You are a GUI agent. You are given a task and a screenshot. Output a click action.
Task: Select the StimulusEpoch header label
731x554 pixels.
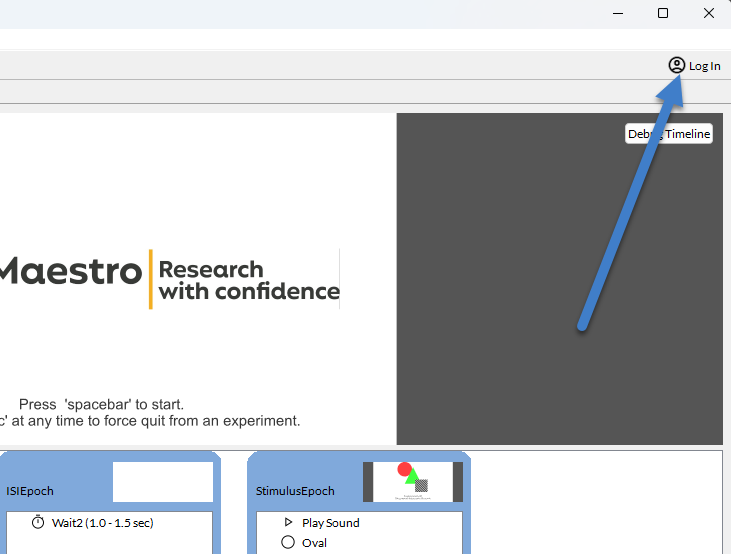(295, 491)
